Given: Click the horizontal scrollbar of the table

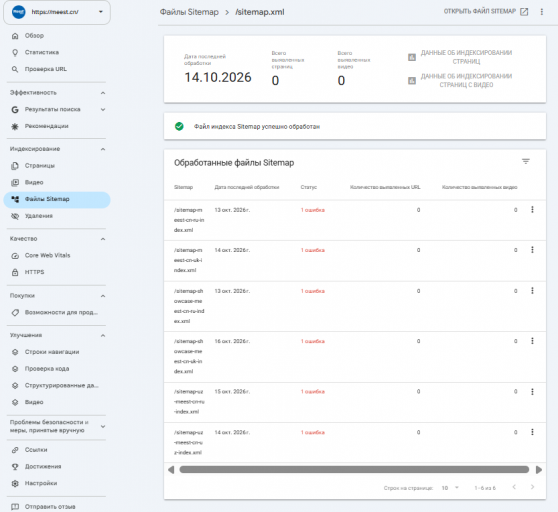Looking at the screenshot, I should click(354, 470).
